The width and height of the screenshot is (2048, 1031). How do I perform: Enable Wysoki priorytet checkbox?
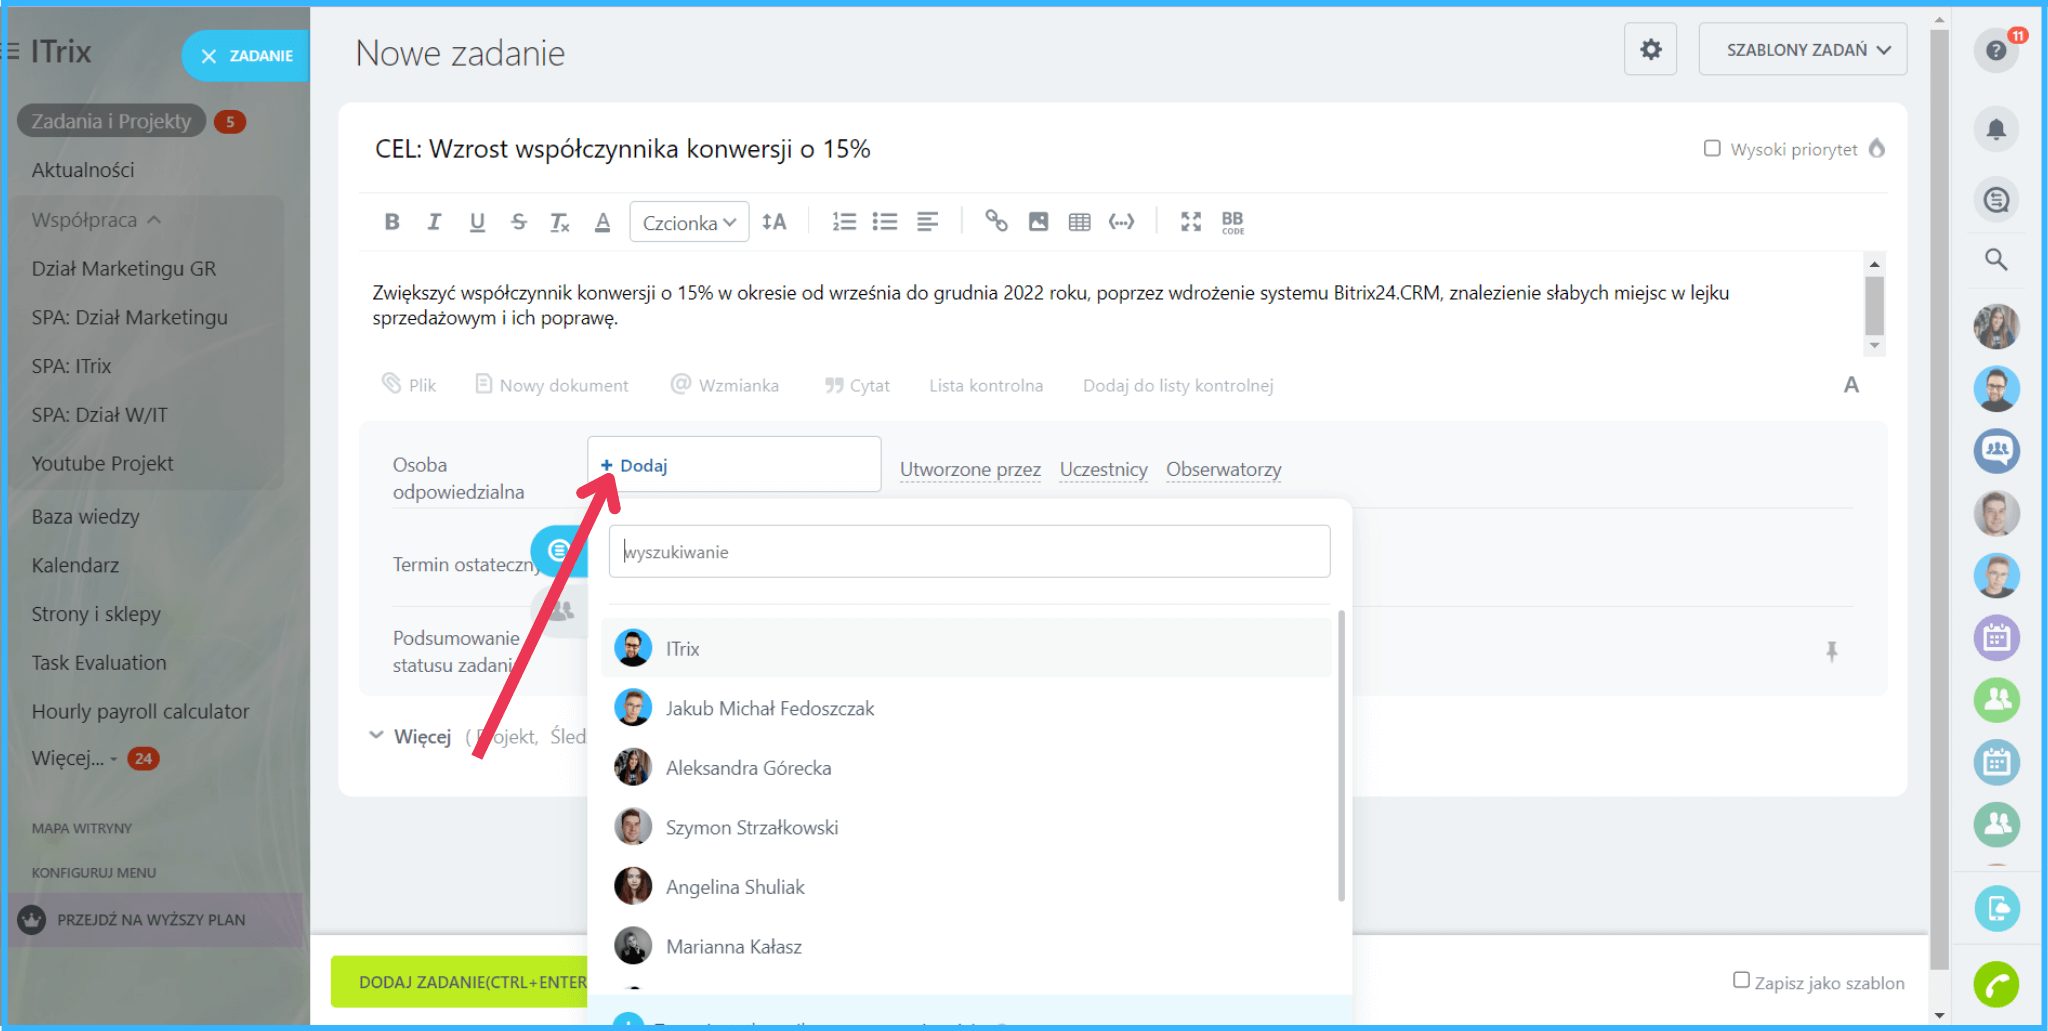click(1712, 148)
